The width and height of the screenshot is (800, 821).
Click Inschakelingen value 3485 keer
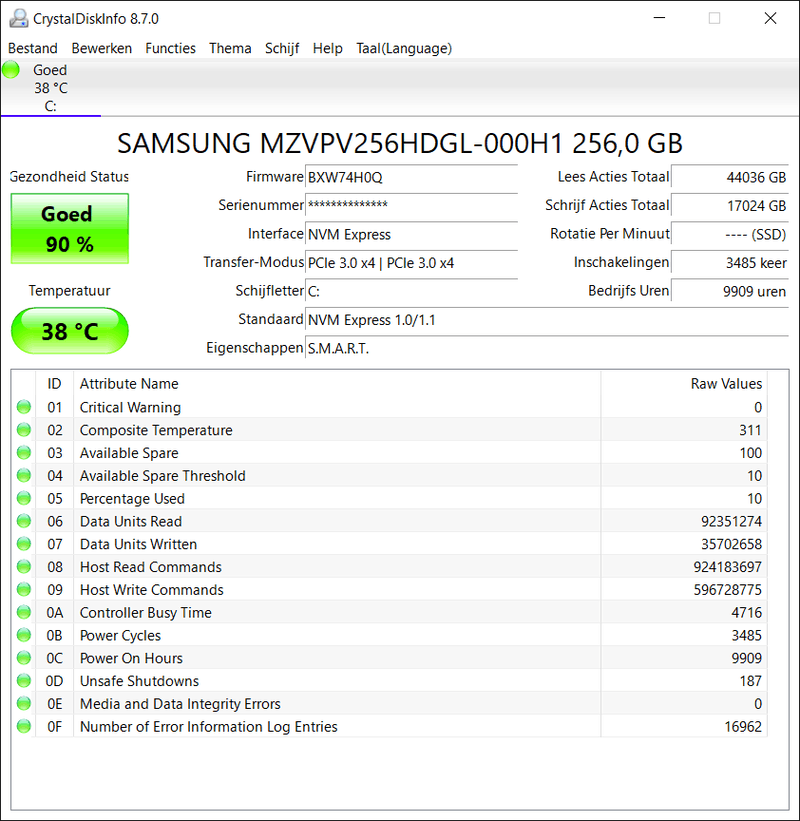730,263
